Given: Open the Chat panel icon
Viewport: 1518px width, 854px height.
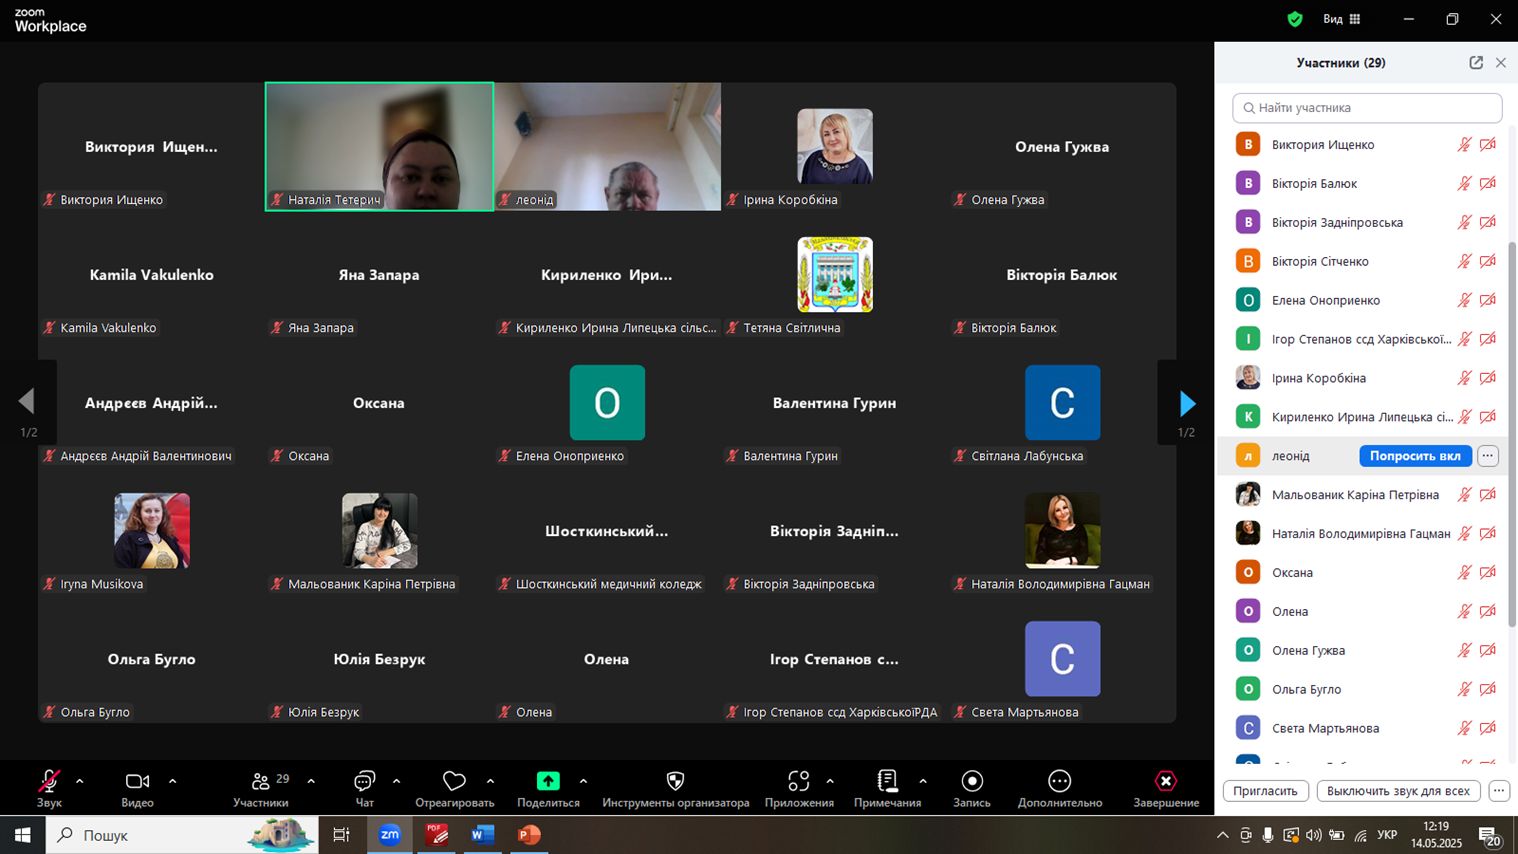Looking at the screenshot, I should point(364,781).
